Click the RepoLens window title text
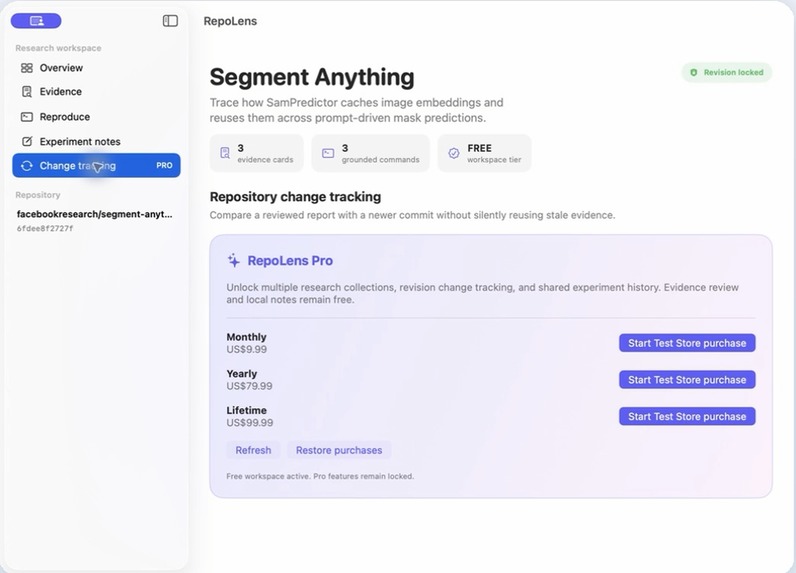Screen dimensions: 796x573 230,21
